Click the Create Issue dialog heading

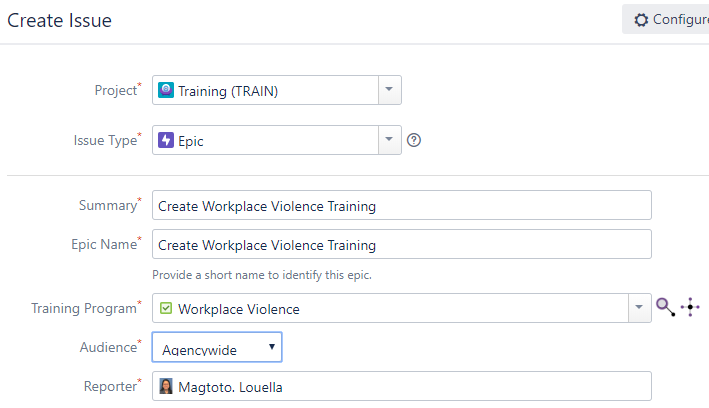59,20
